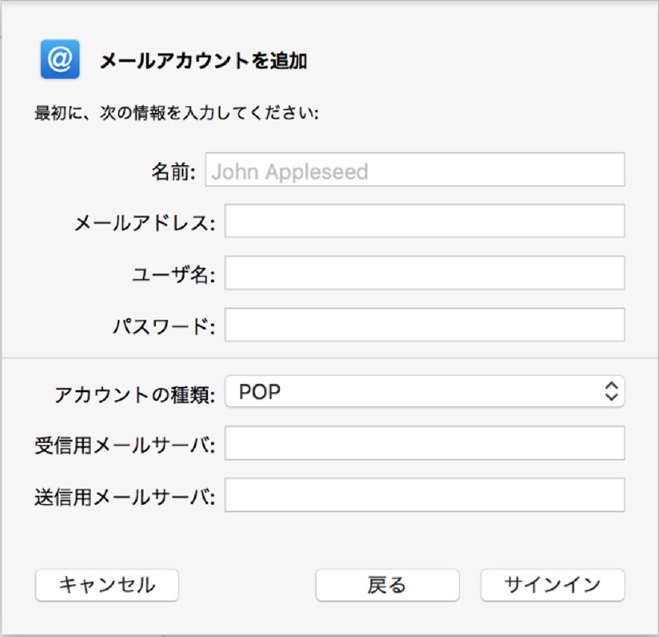The image size is (659, 637).
Task: Open the アカウントの種類 dropdown showing POP
Action: [424, 392]
